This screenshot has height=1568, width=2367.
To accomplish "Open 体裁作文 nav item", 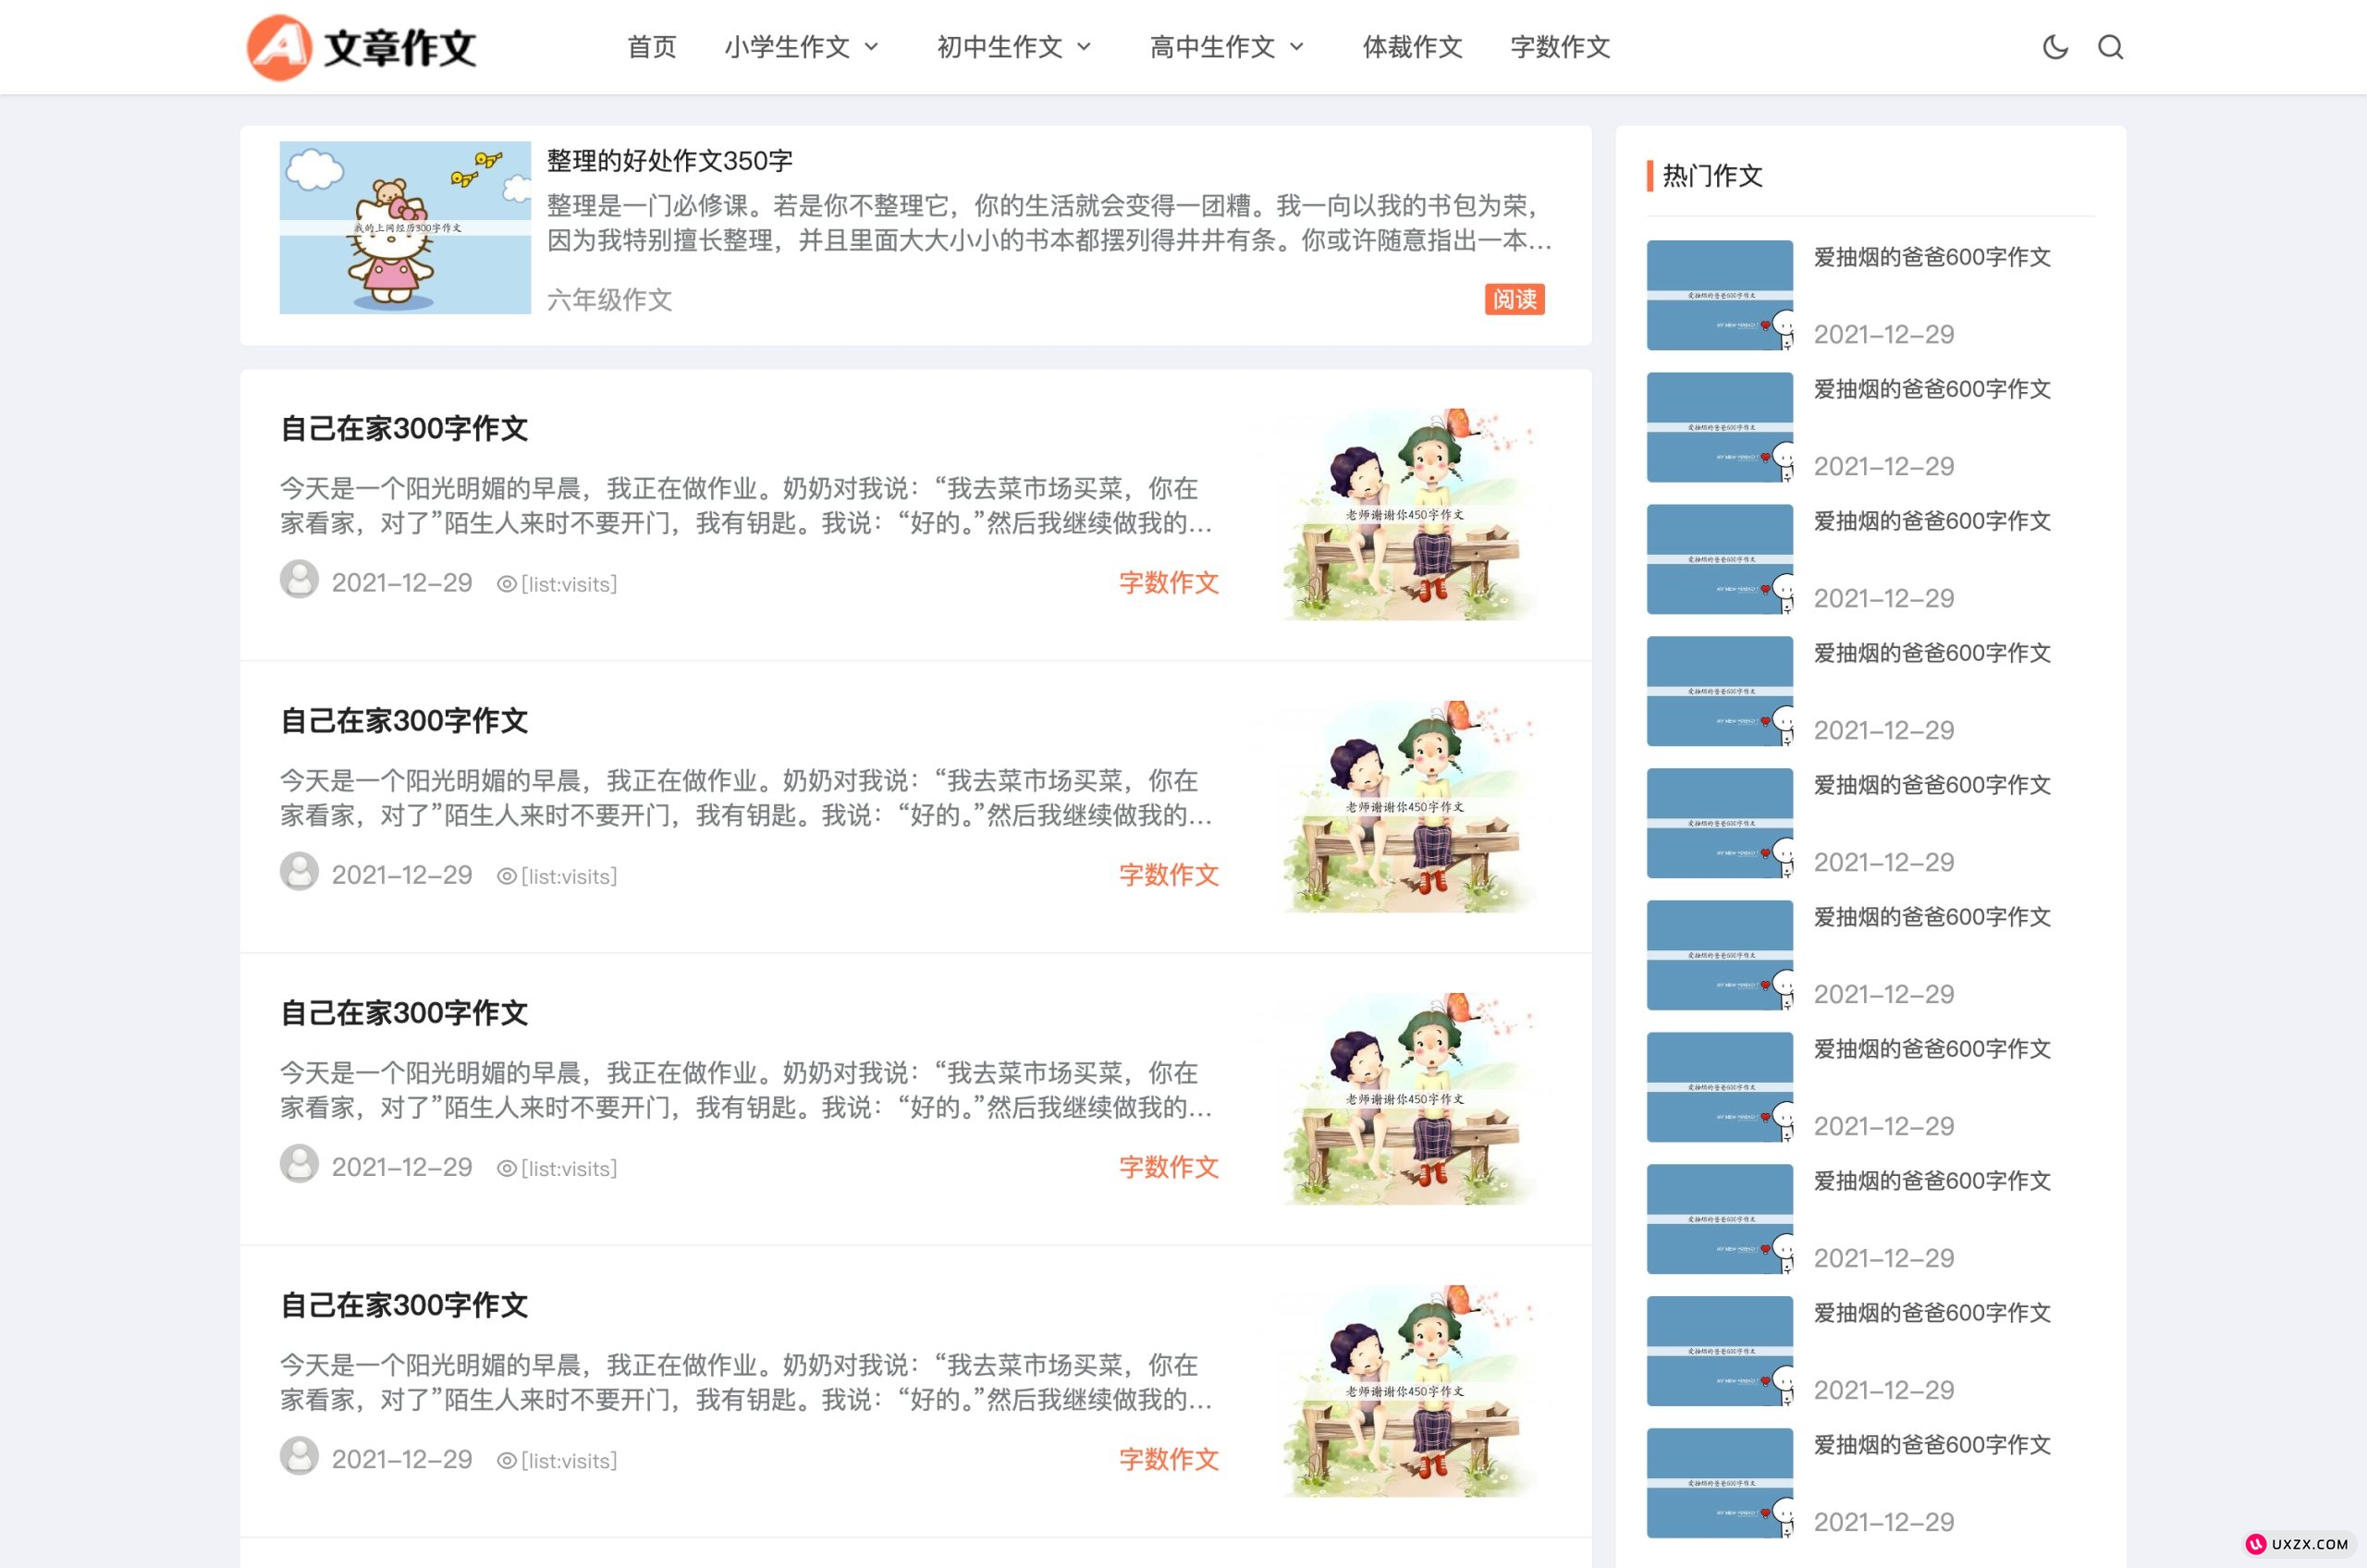I will click(1412, 47).
